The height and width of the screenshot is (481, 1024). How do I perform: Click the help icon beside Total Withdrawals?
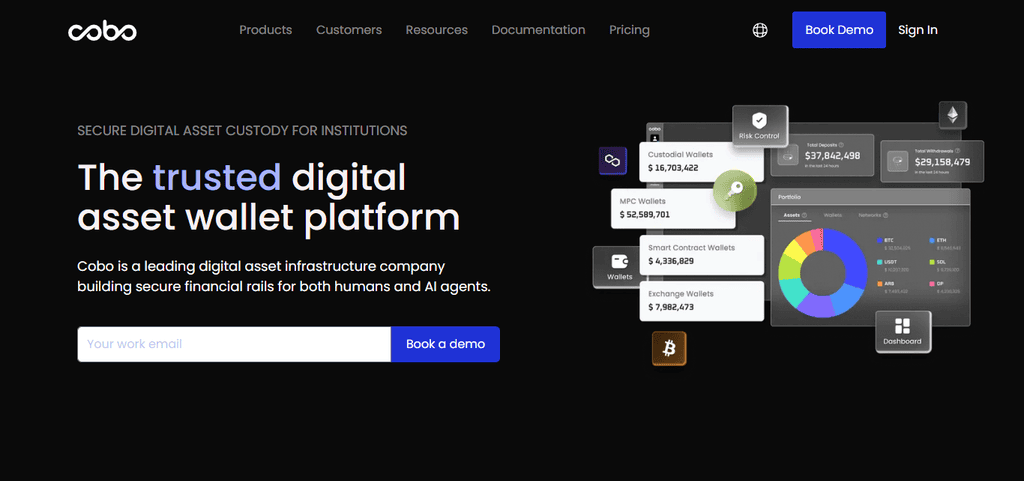(957, 151)
